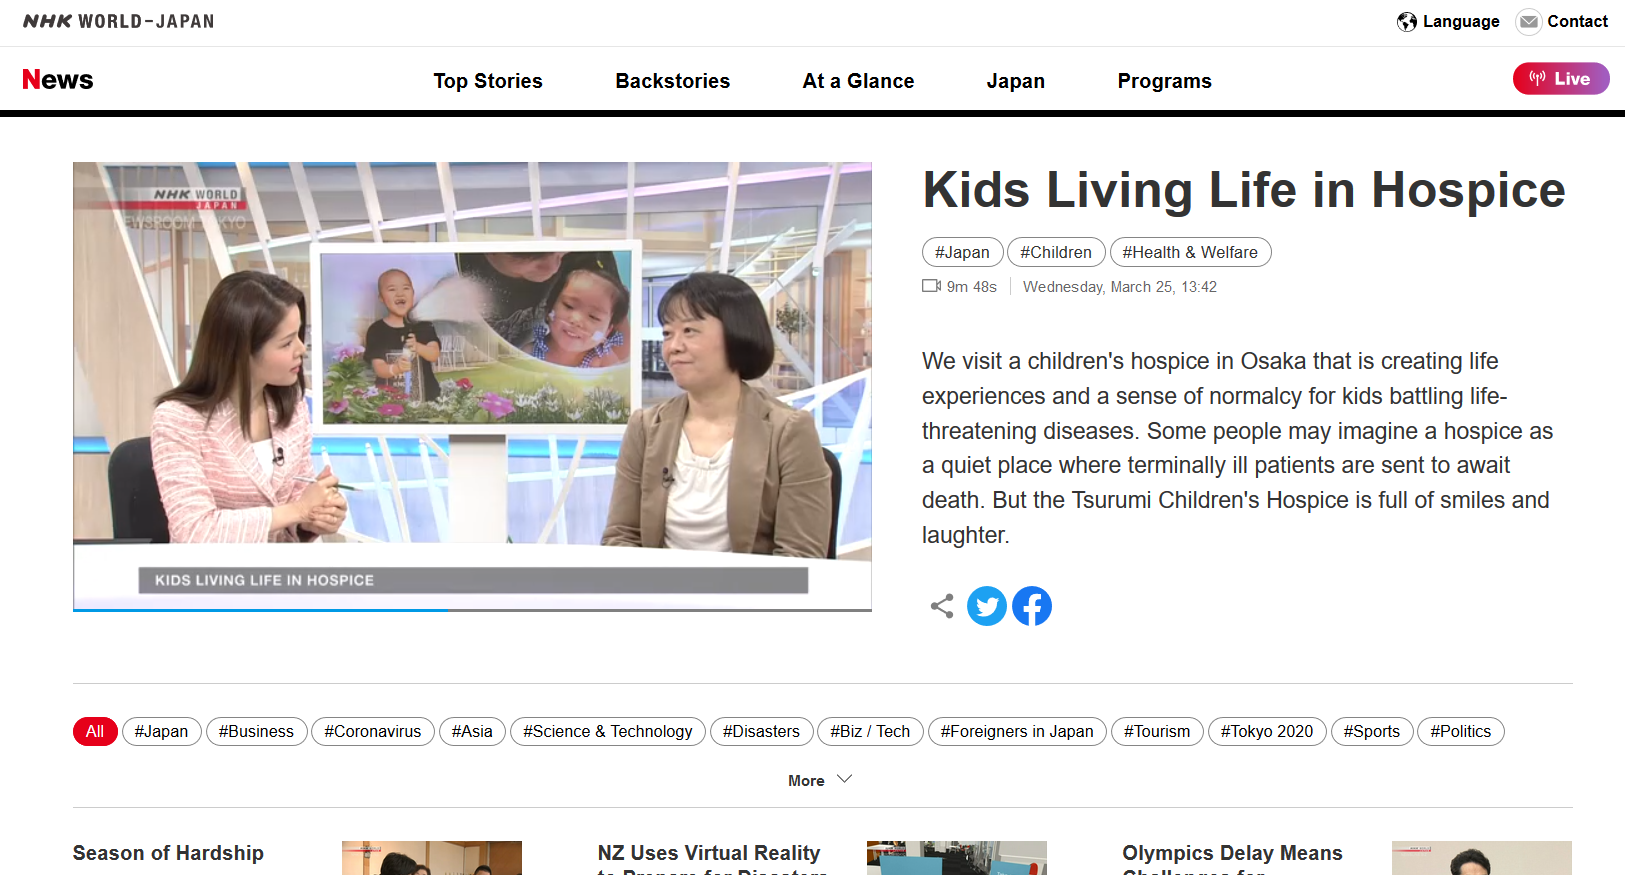The image size is (1625, 875).
Task: Share the story on Twitter
Action: pyautogui.click(x=986, y=606)
